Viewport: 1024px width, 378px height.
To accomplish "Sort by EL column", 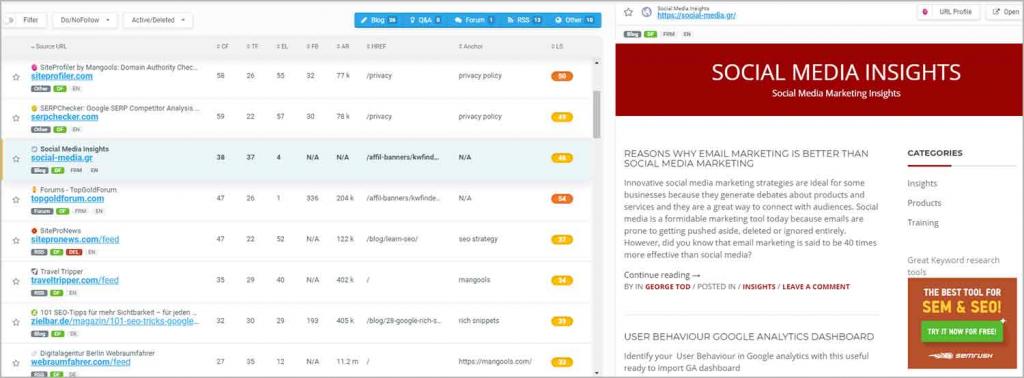I will pos(282,46).
